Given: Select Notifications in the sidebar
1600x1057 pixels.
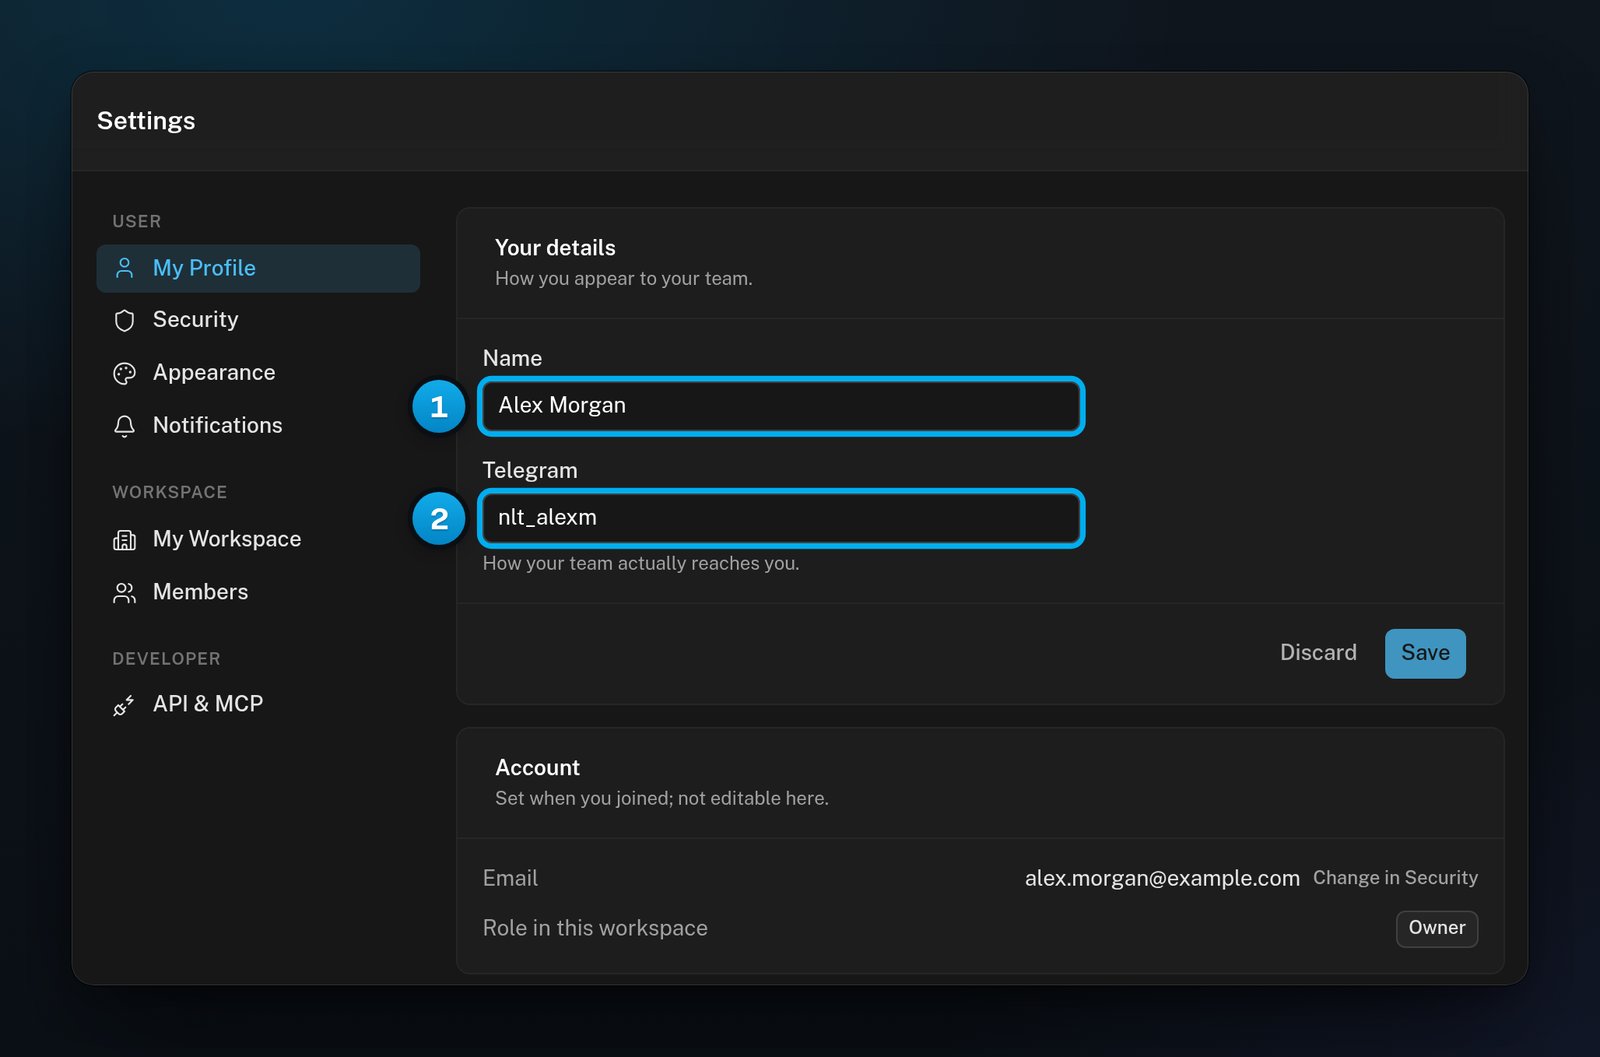Looking at the screenshot, I should click(258, 426).
